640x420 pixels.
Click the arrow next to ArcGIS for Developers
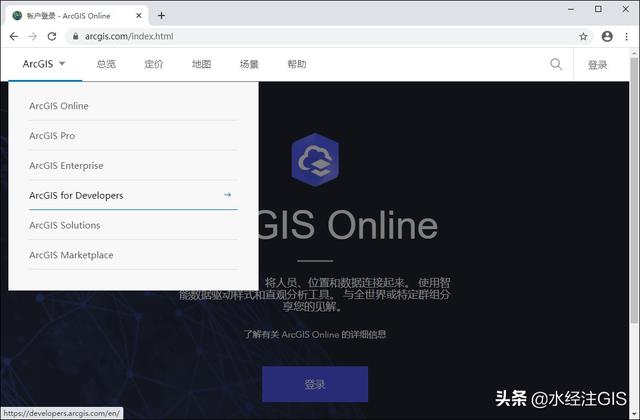[227, 195]
